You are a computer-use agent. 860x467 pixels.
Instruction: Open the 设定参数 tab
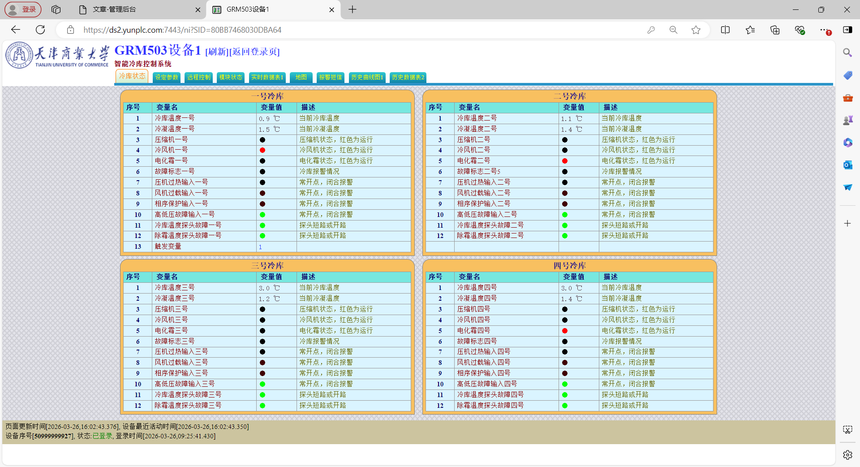coord(166,77)
